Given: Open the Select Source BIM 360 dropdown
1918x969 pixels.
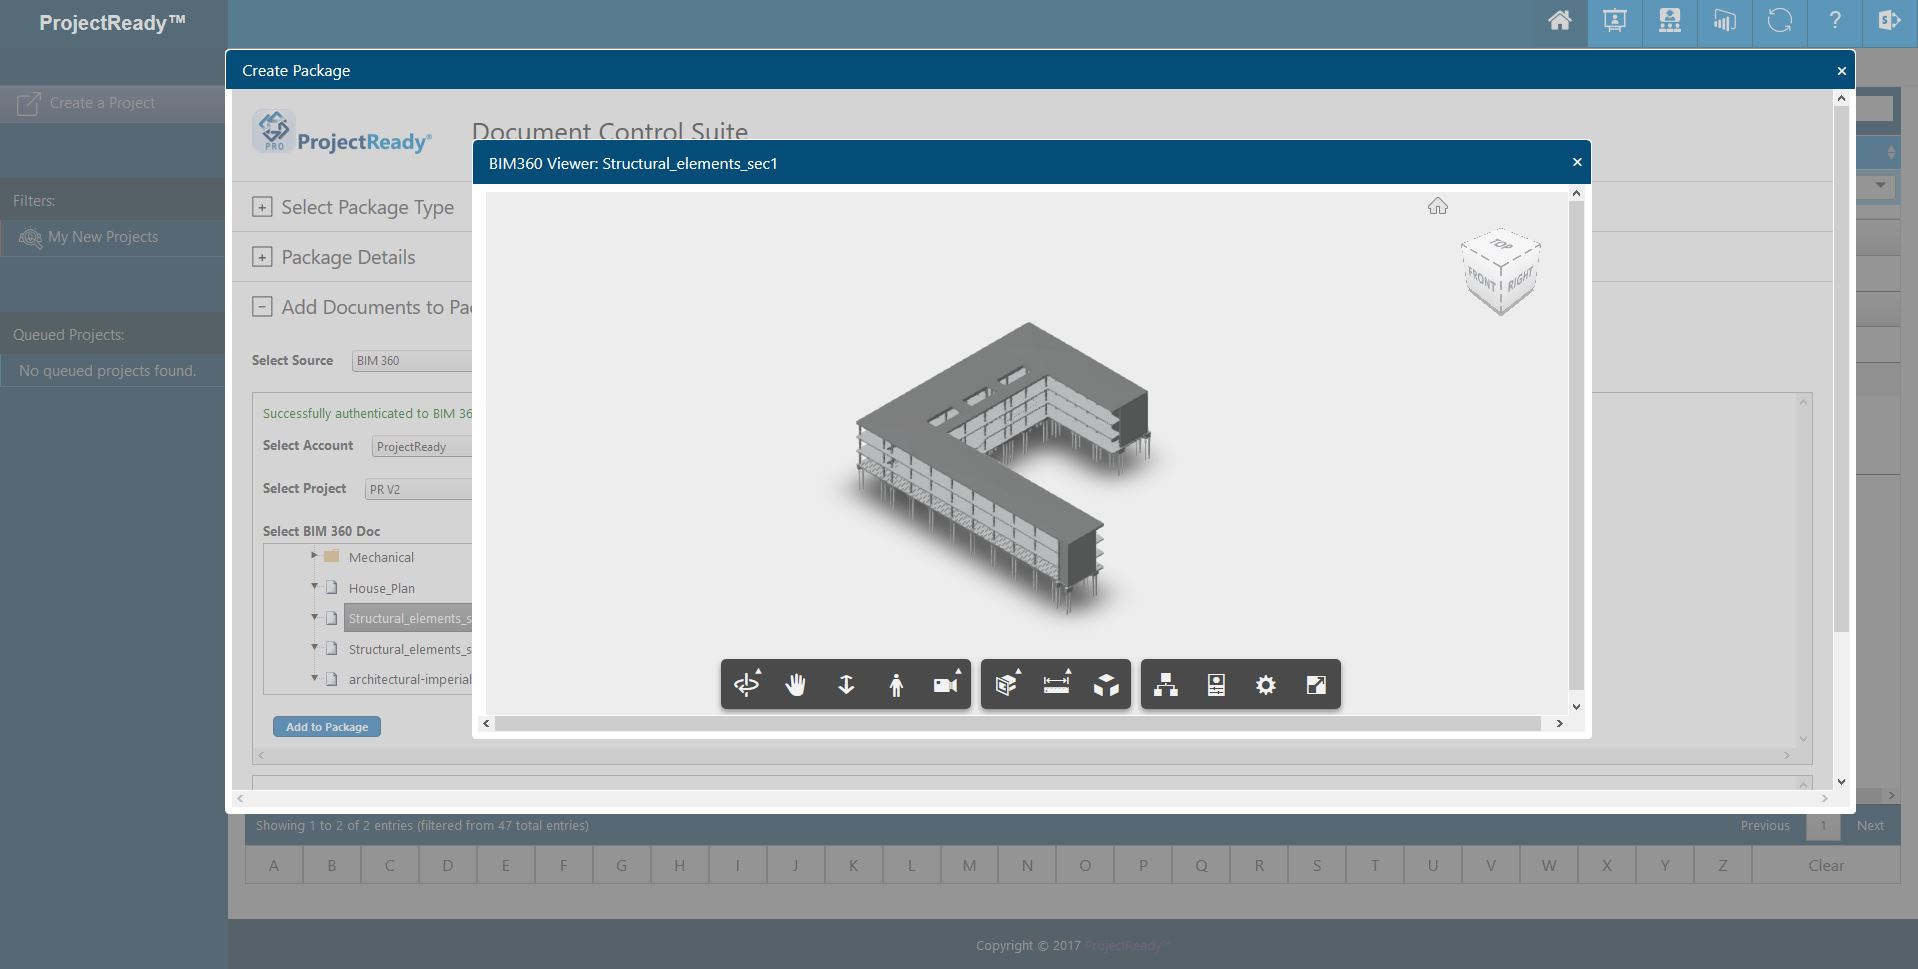Looking at the screenshot, I should coord(411,361).
